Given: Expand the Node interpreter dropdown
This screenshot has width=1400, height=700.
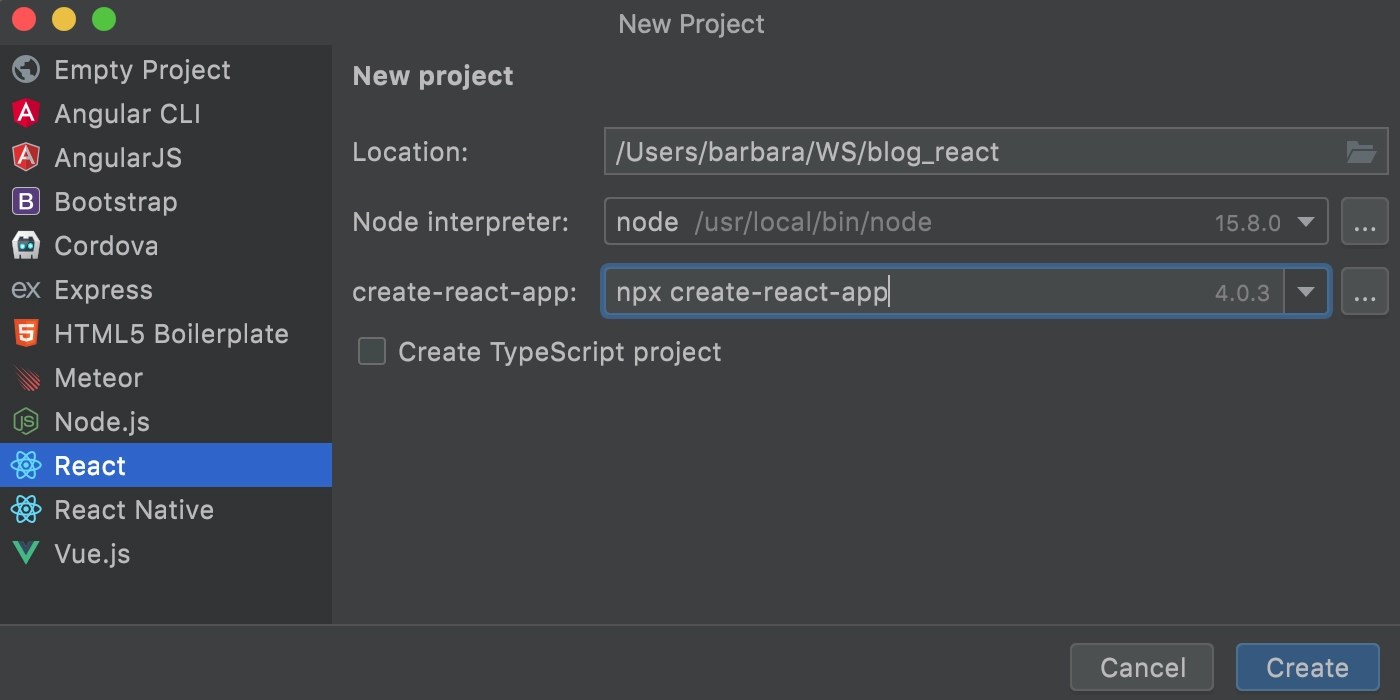Looking at the screenshot, I should click(1305, 222).
